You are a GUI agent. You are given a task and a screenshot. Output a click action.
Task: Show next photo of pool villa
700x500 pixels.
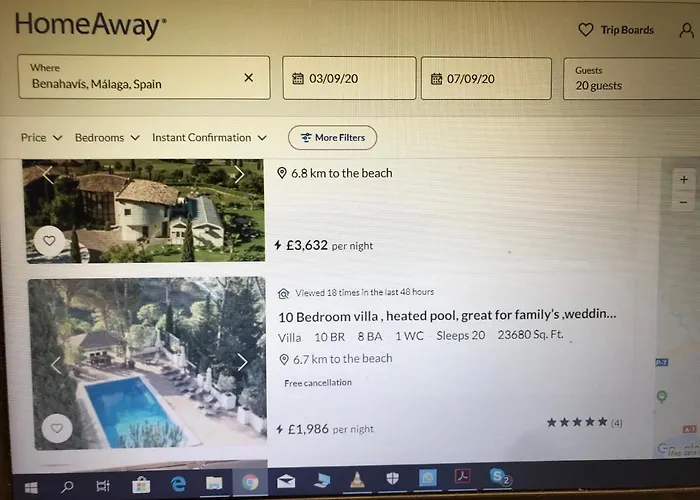(242, 362)
